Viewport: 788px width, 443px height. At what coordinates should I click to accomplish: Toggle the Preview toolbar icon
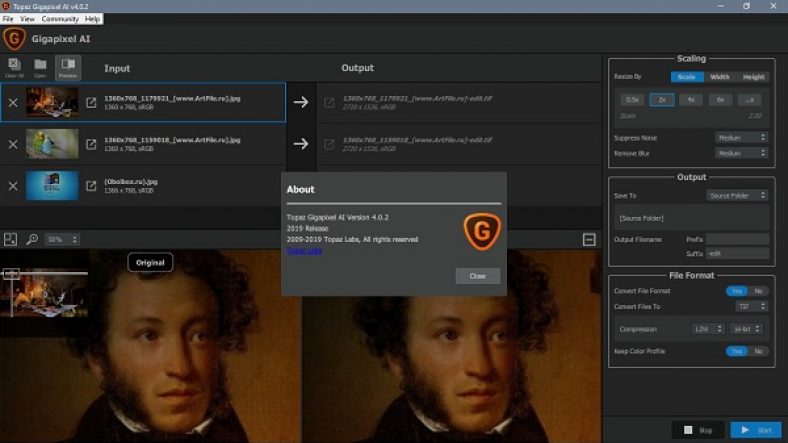tap(68, 68)
